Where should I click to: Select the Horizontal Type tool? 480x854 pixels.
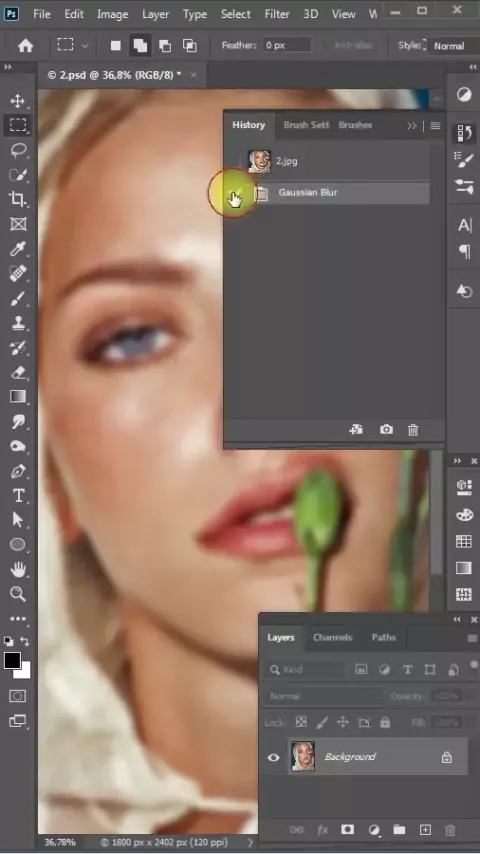coord(17,496)
